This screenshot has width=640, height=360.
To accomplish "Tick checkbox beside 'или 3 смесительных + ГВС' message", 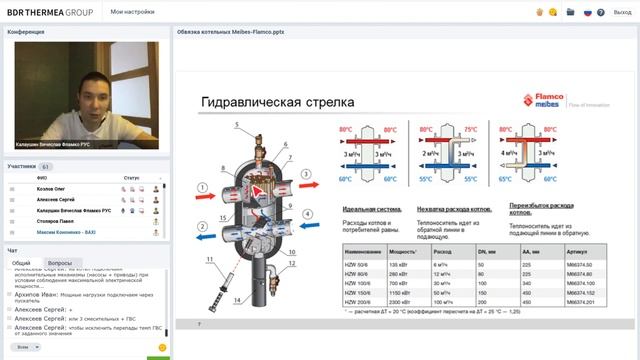I will [x=10, y=318].
